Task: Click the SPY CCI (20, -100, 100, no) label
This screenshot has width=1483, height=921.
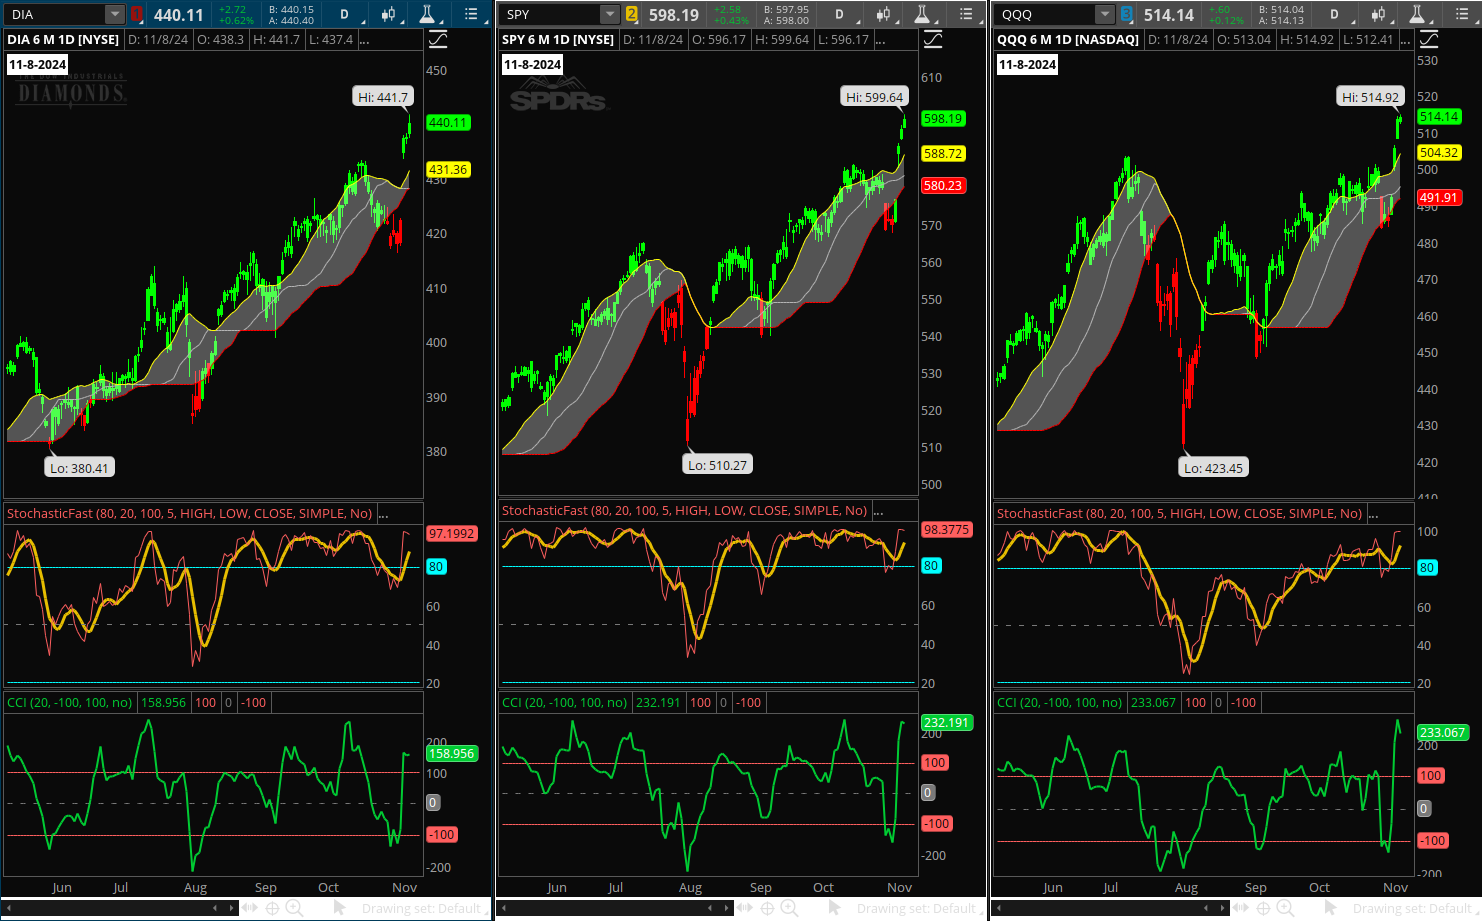Action: (x=565, y=702)
